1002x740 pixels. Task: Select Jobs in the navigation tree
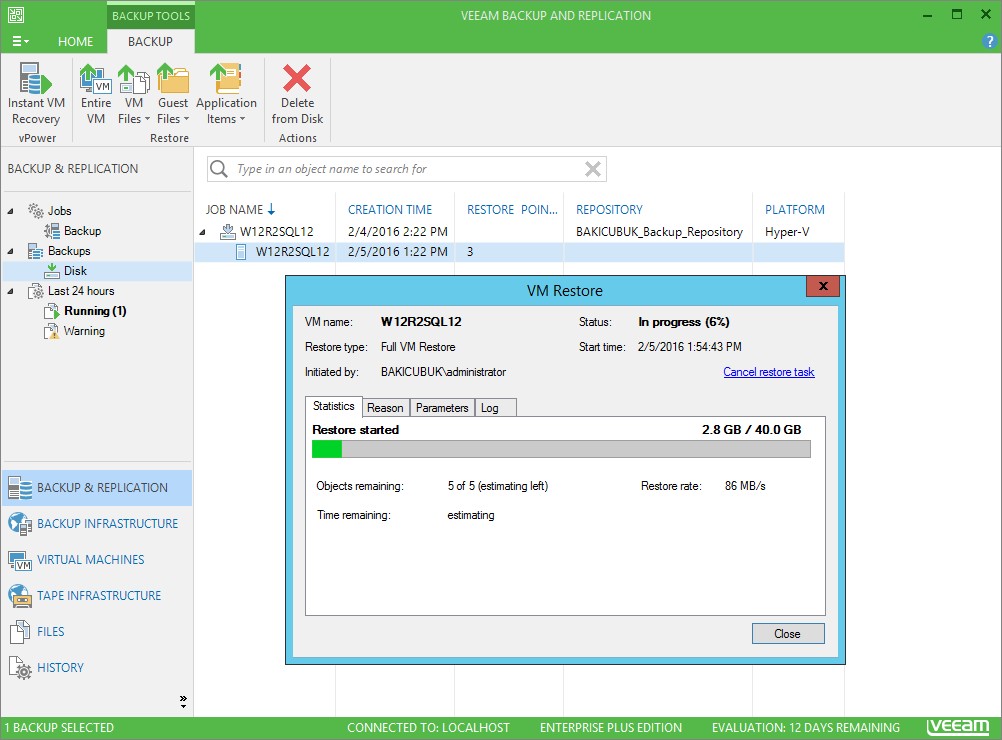click(x=59, y=211)
